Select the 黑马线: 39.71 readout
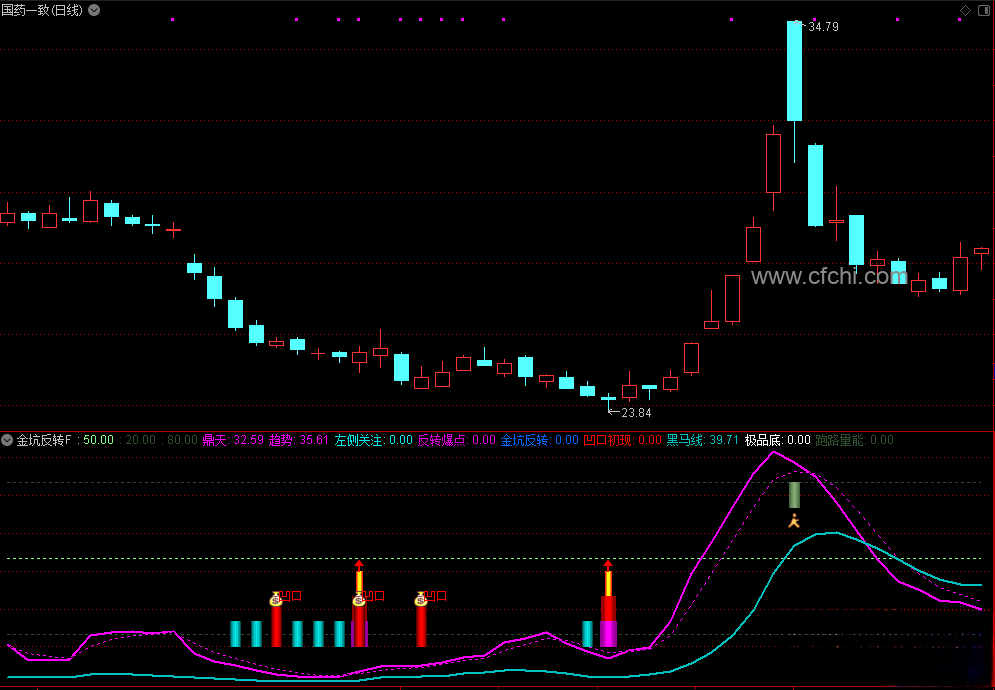 pyautogui.click(x=702, y=440)
